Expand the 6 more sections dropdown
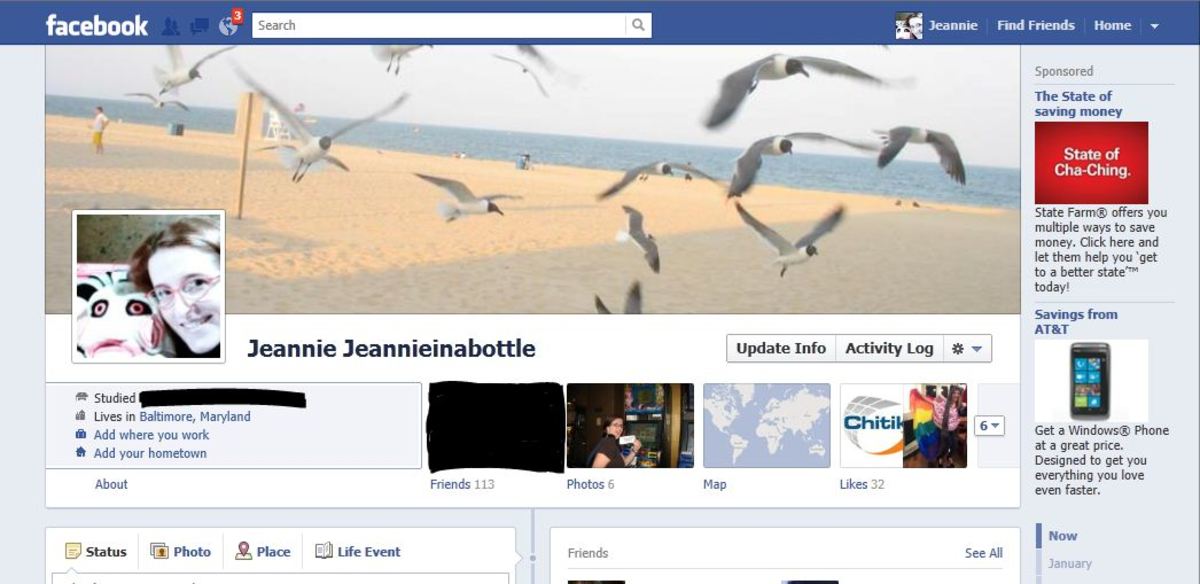 click(x=989, y=426)
